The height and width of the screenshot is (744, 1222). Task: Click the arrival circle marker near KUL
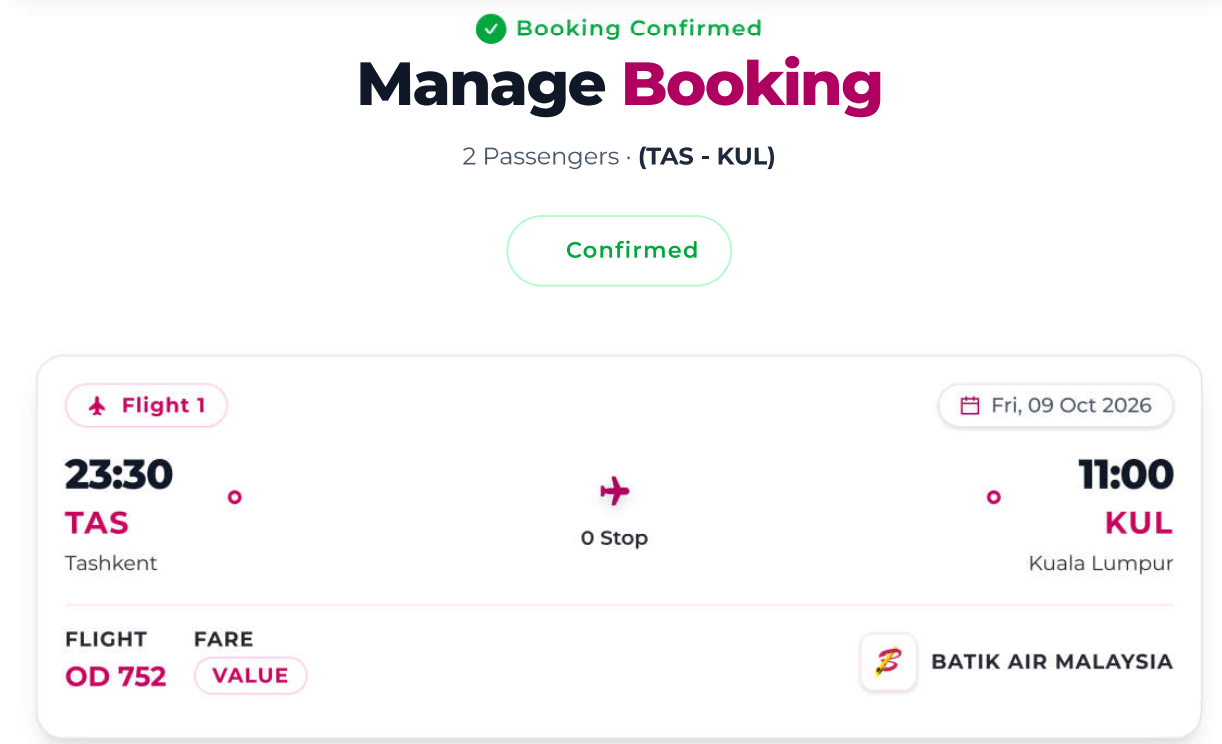pyautogui.click(x=994, y=497)
